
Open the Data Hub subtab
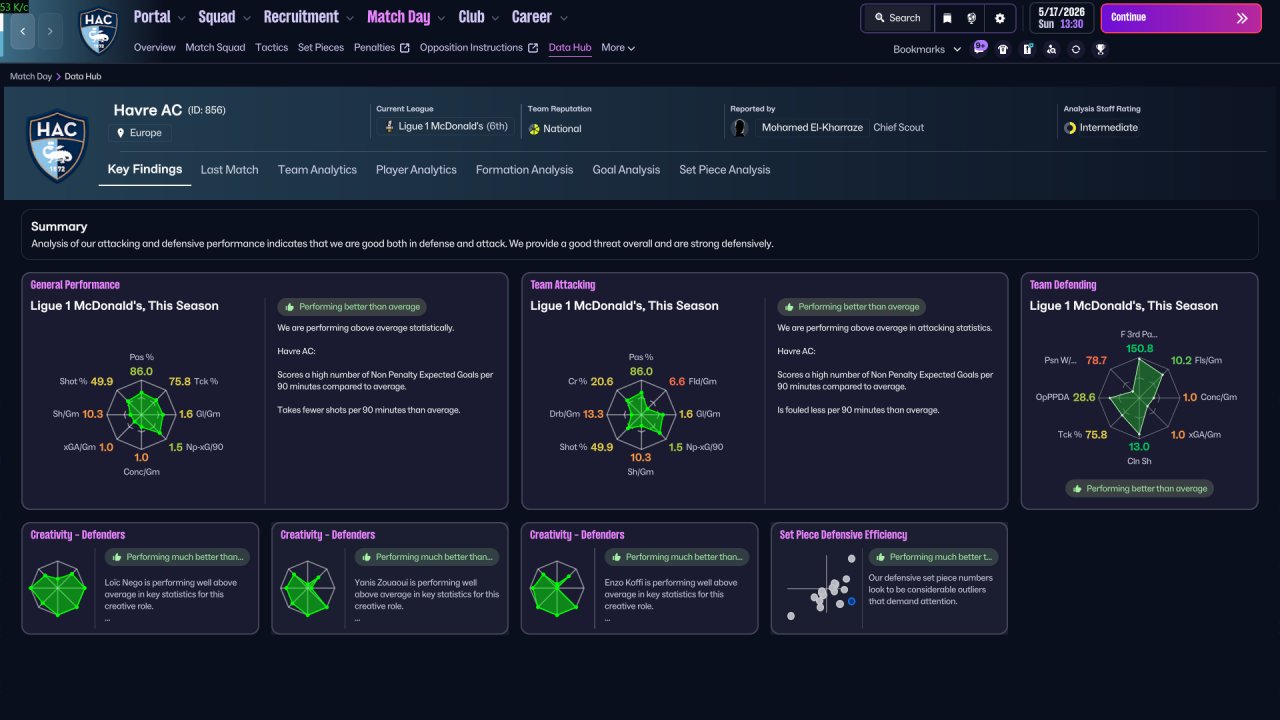tap(570, 47)
